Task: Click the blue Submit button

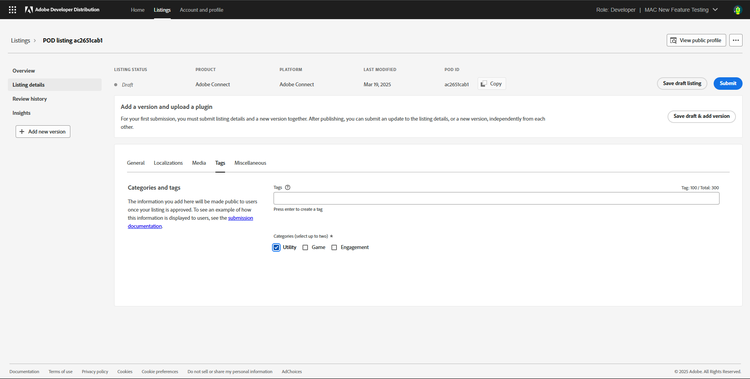Action: [728, 83]
